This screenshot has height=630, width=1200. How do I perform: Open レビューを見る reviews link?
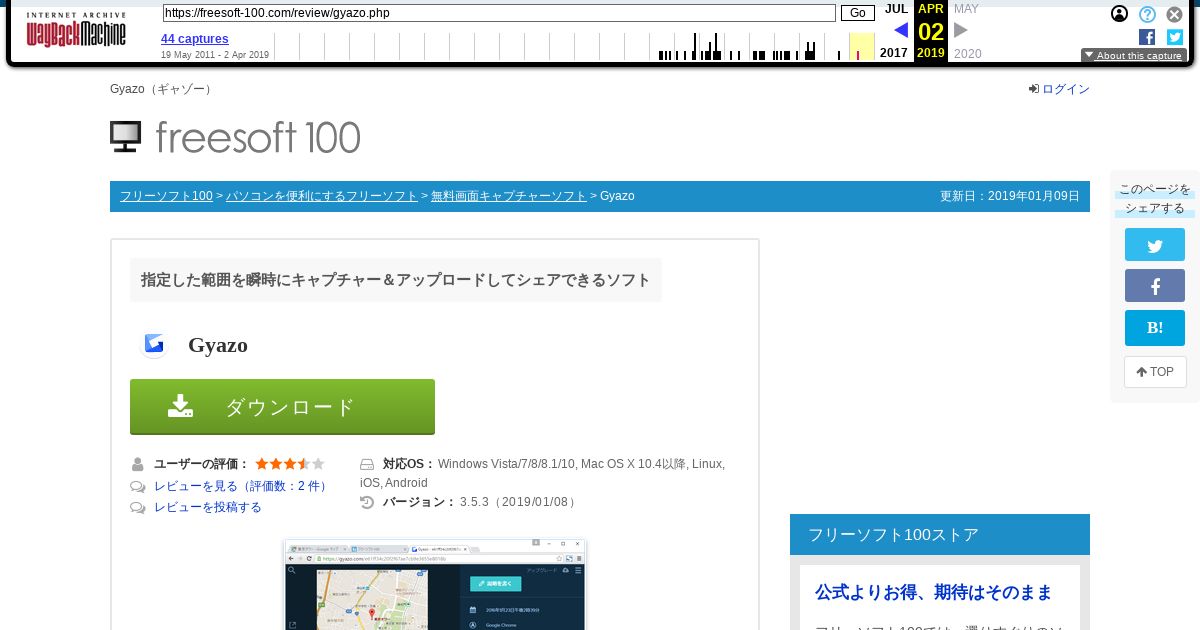(241, 486)
